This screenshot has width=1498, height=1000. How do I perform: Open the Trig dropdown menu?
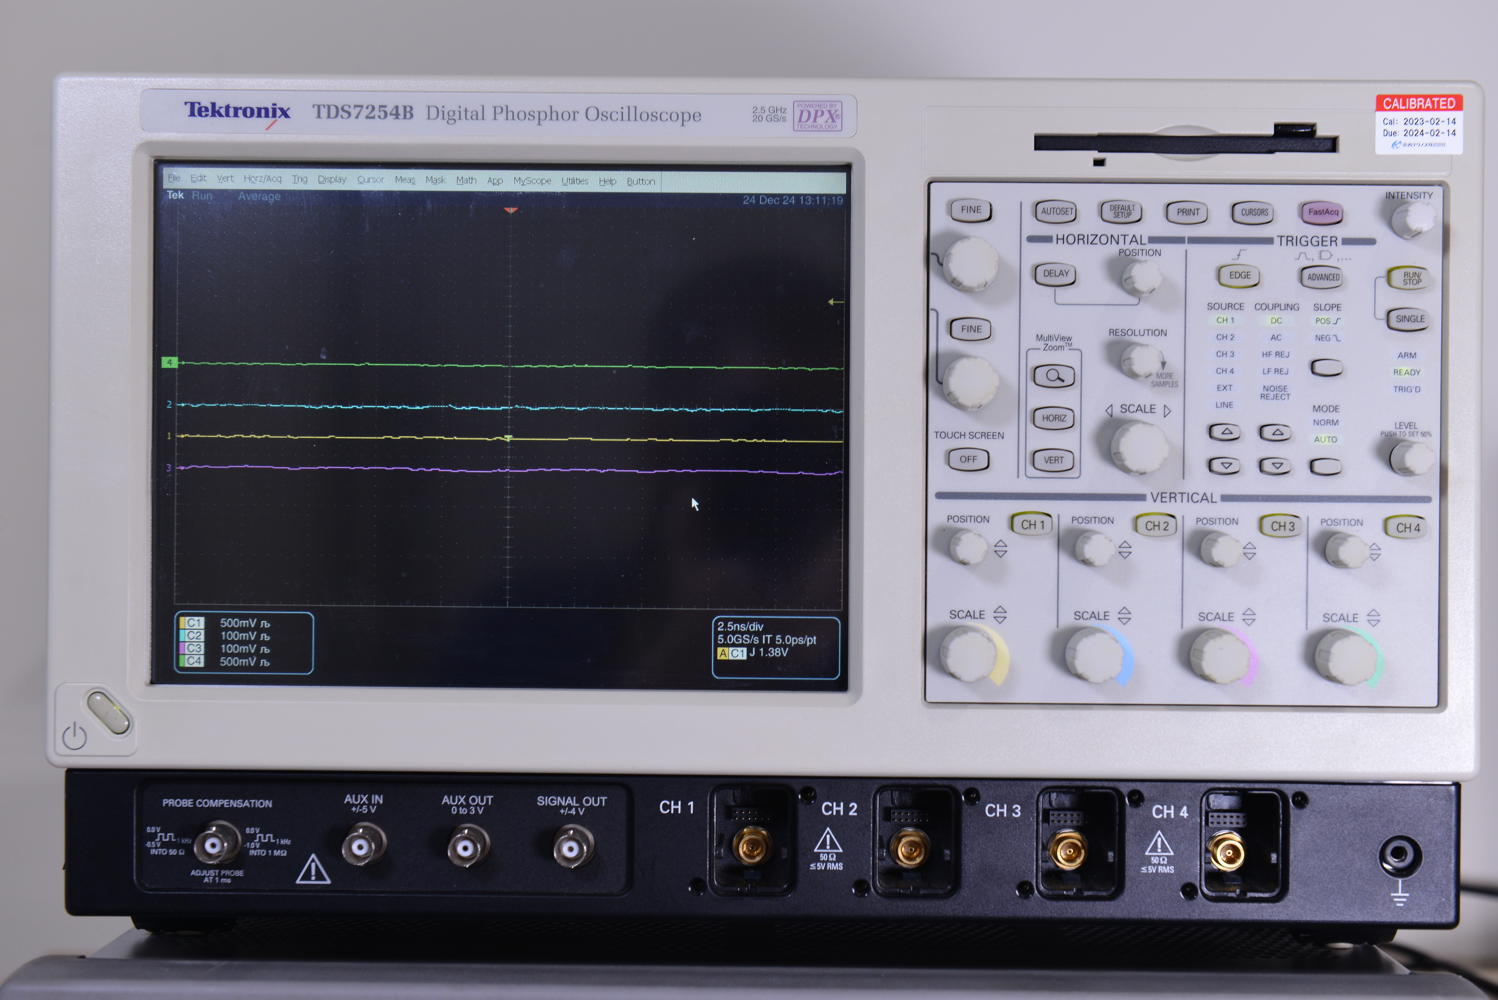tap(298, 180)
